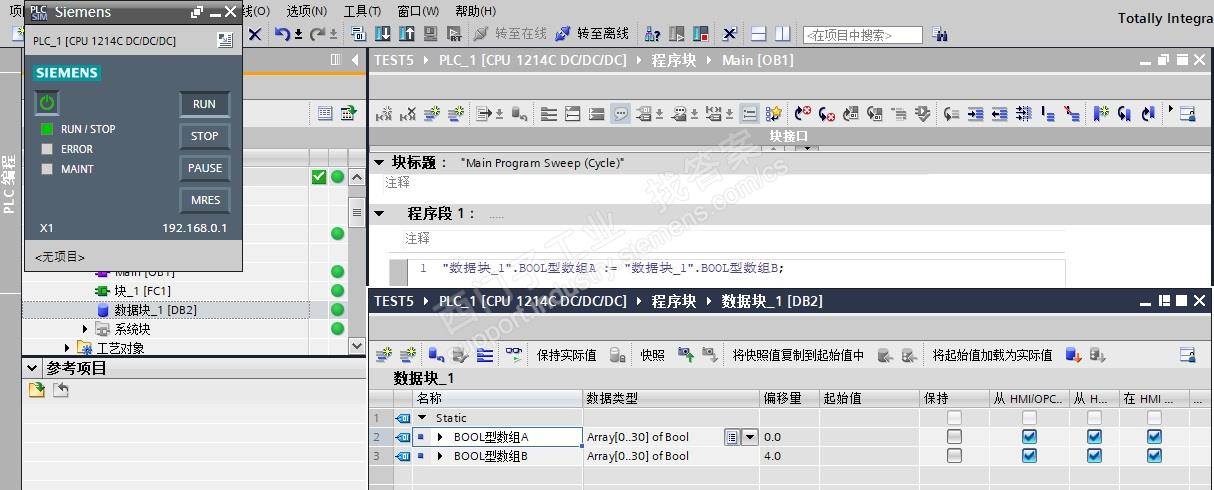Screen dimensions: 1214x490
Task: Click RUN button in PLCSIM
Action: point(204,104)
